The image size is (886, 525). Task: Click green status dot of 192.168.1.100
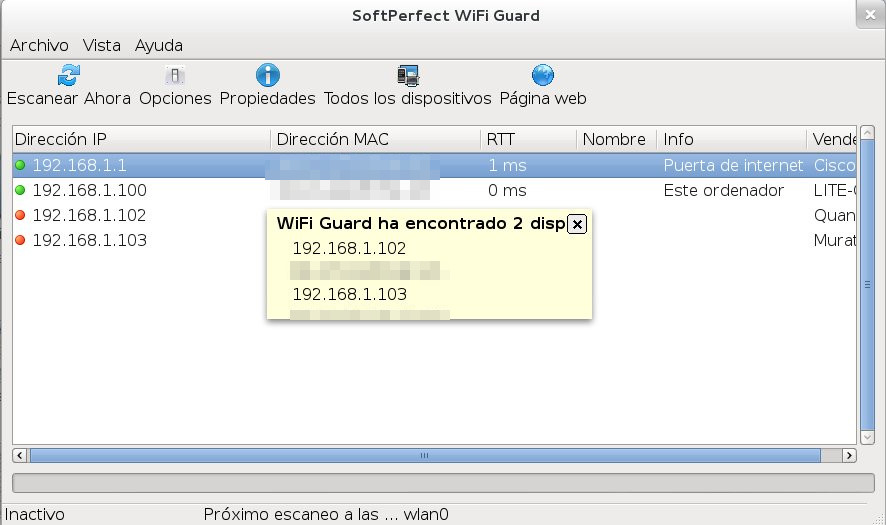tap(20, 190)
